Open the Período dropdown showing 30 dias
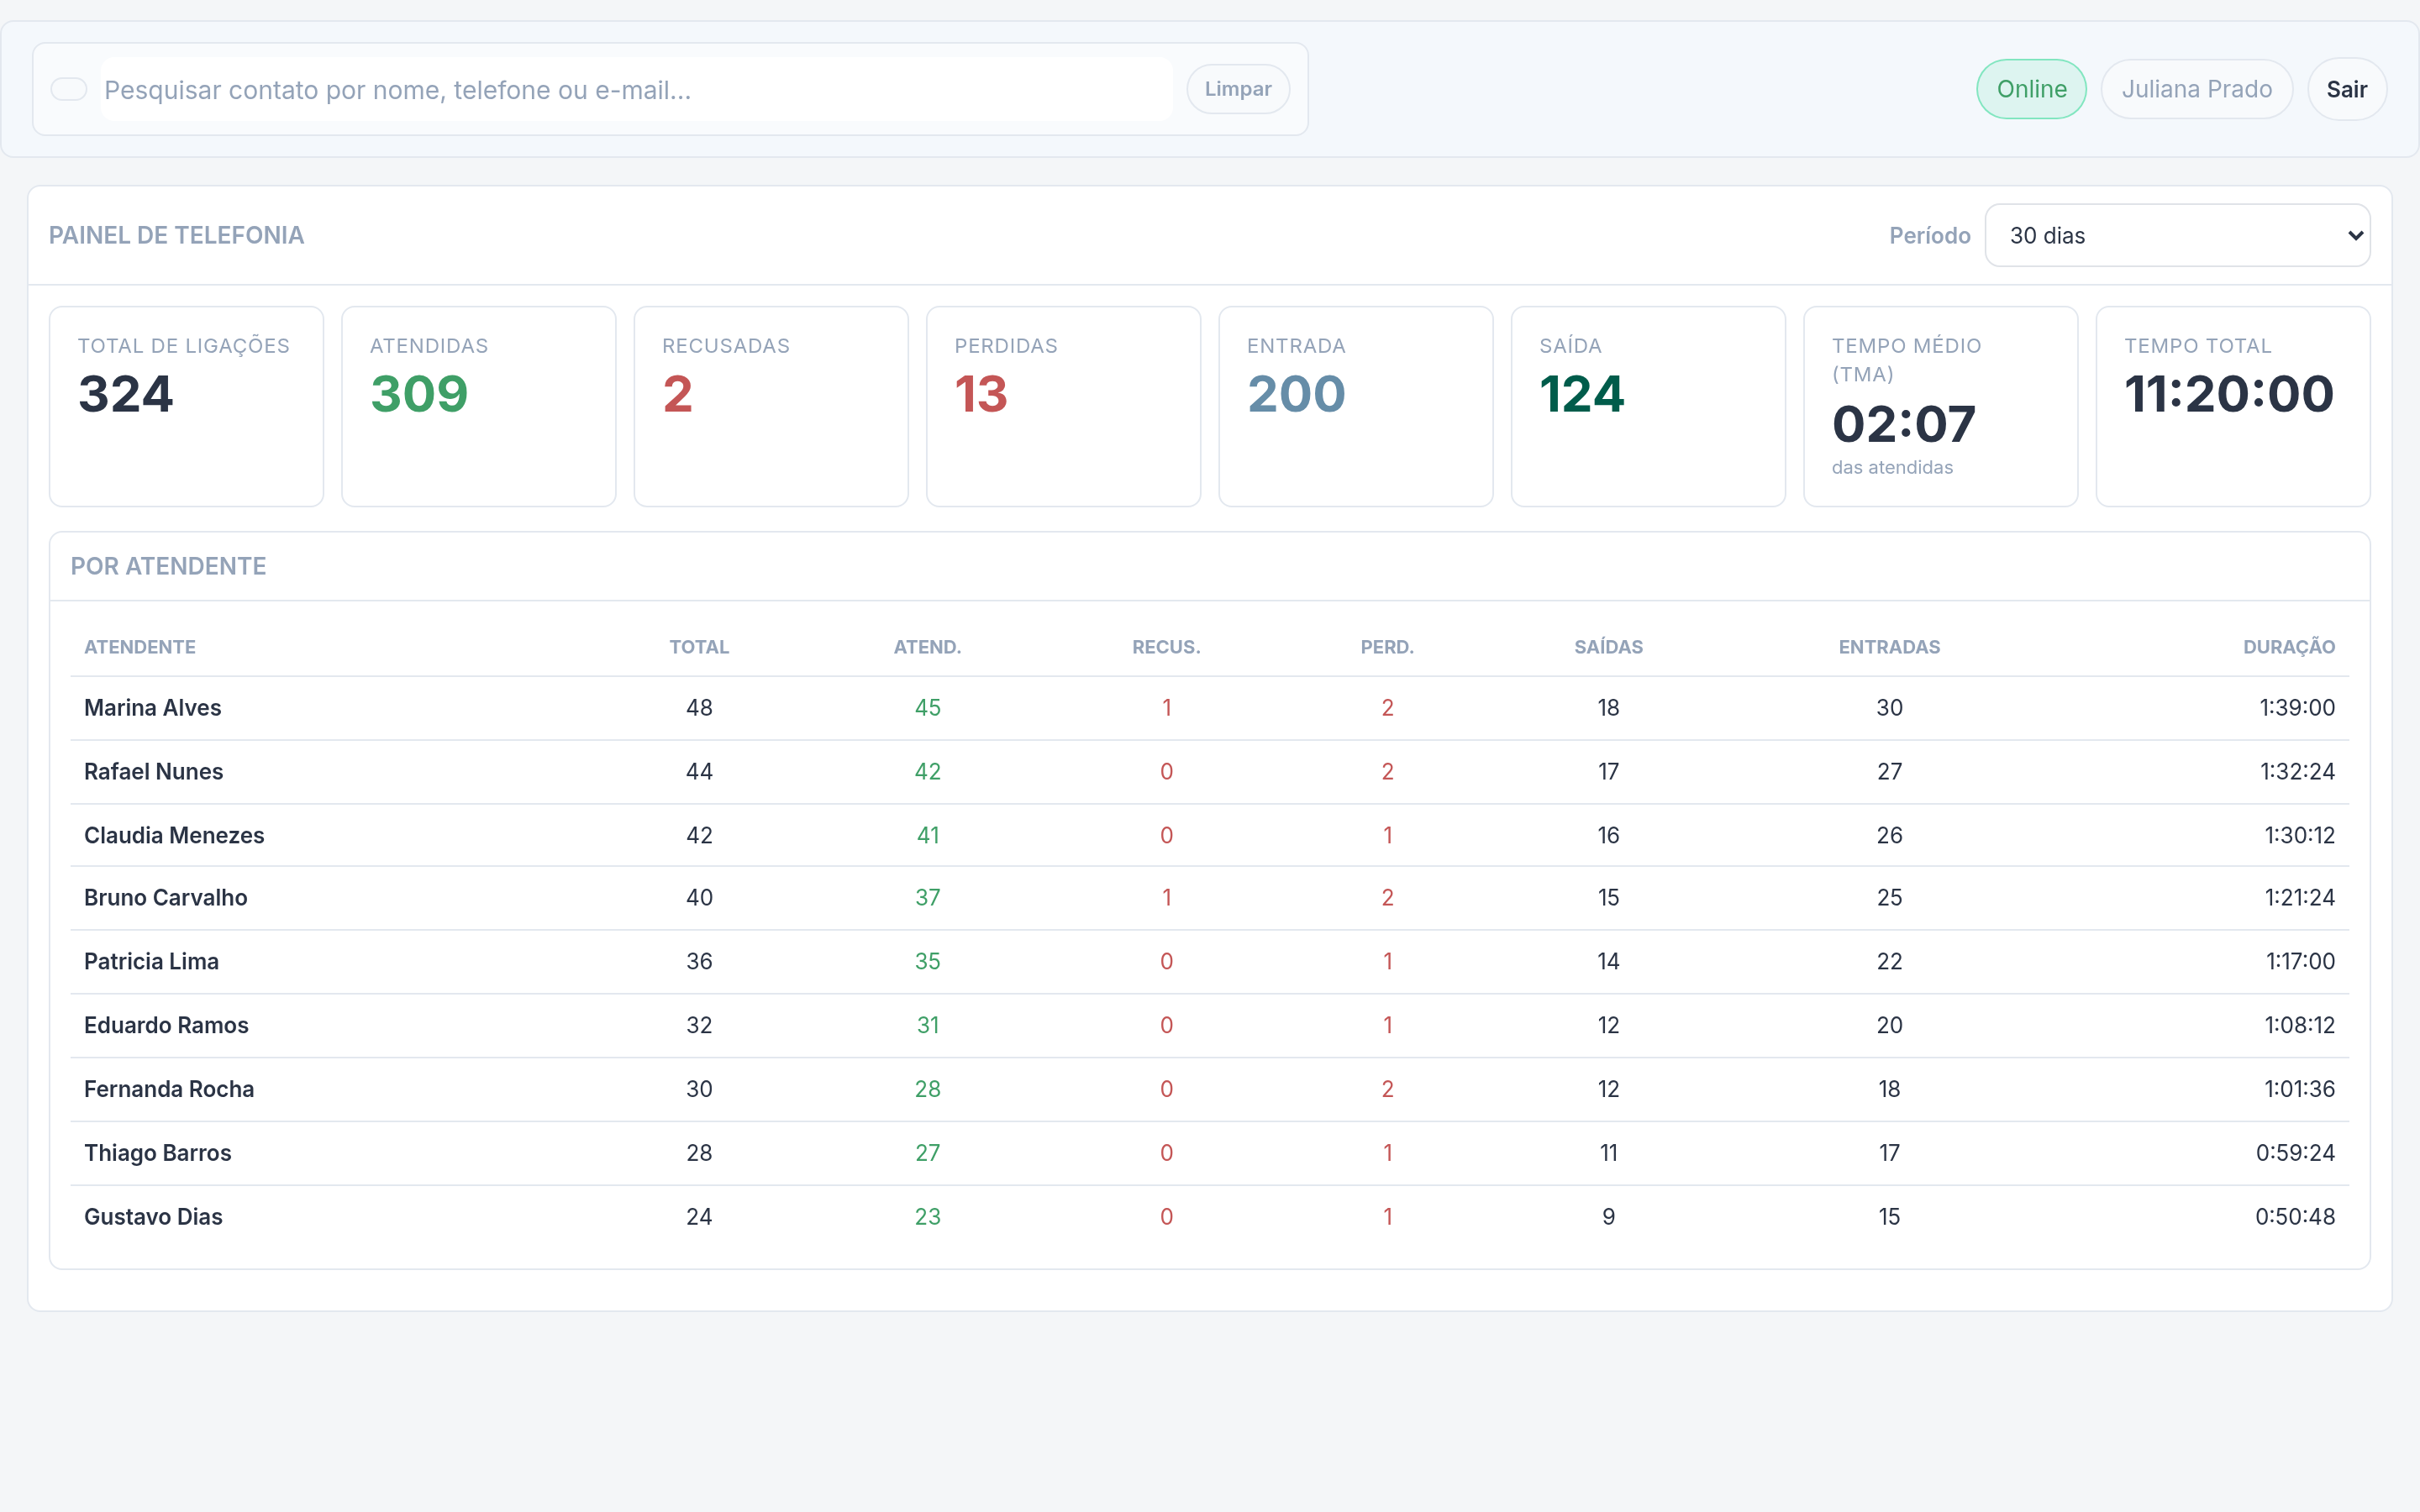 [x=2177, y=236]
